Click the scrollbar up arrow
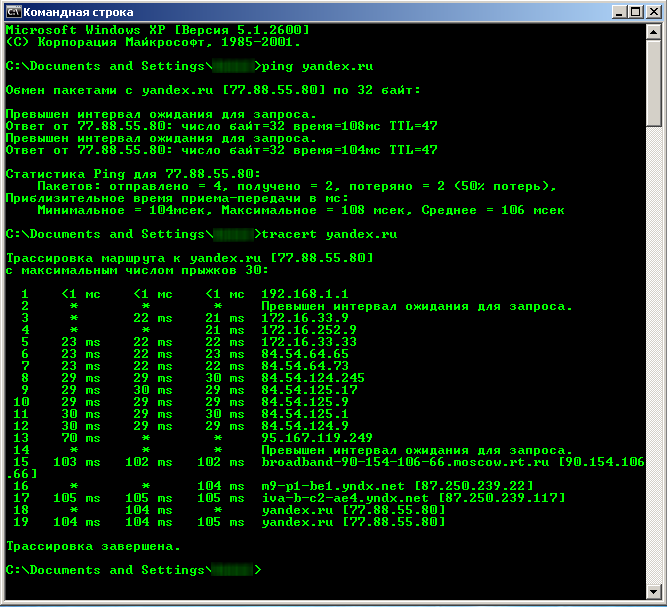 click(x=652, y=32)
